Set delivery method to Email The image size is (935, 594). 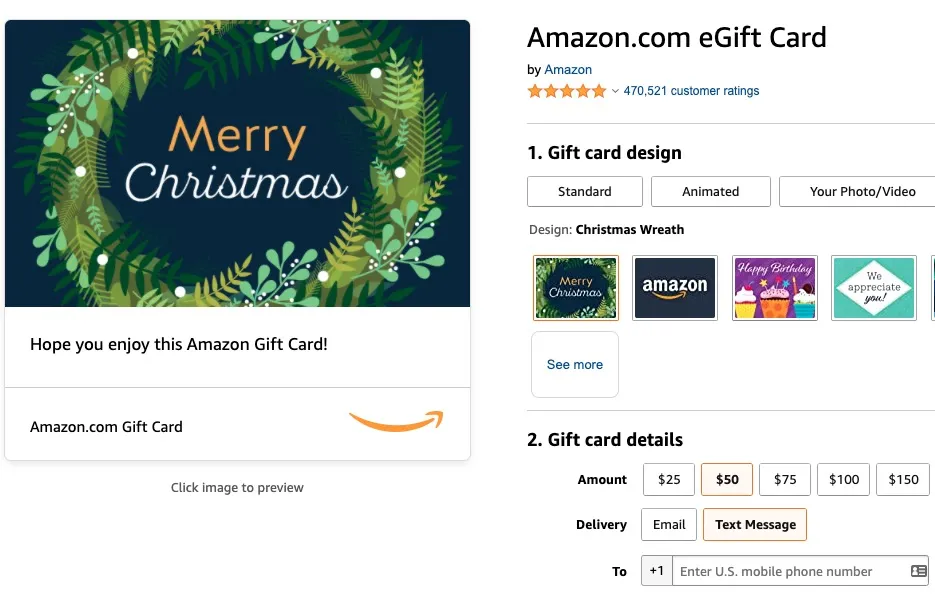(669, 525)
